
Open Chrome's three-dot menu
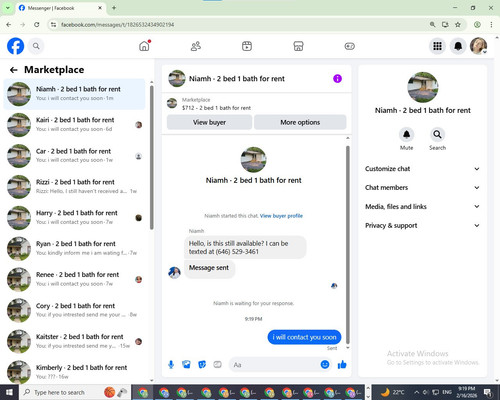[491, 24]
